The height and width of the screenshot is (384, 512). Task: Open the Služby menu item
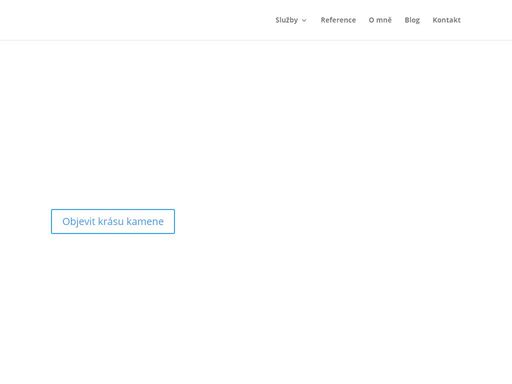tap(287, 20)
